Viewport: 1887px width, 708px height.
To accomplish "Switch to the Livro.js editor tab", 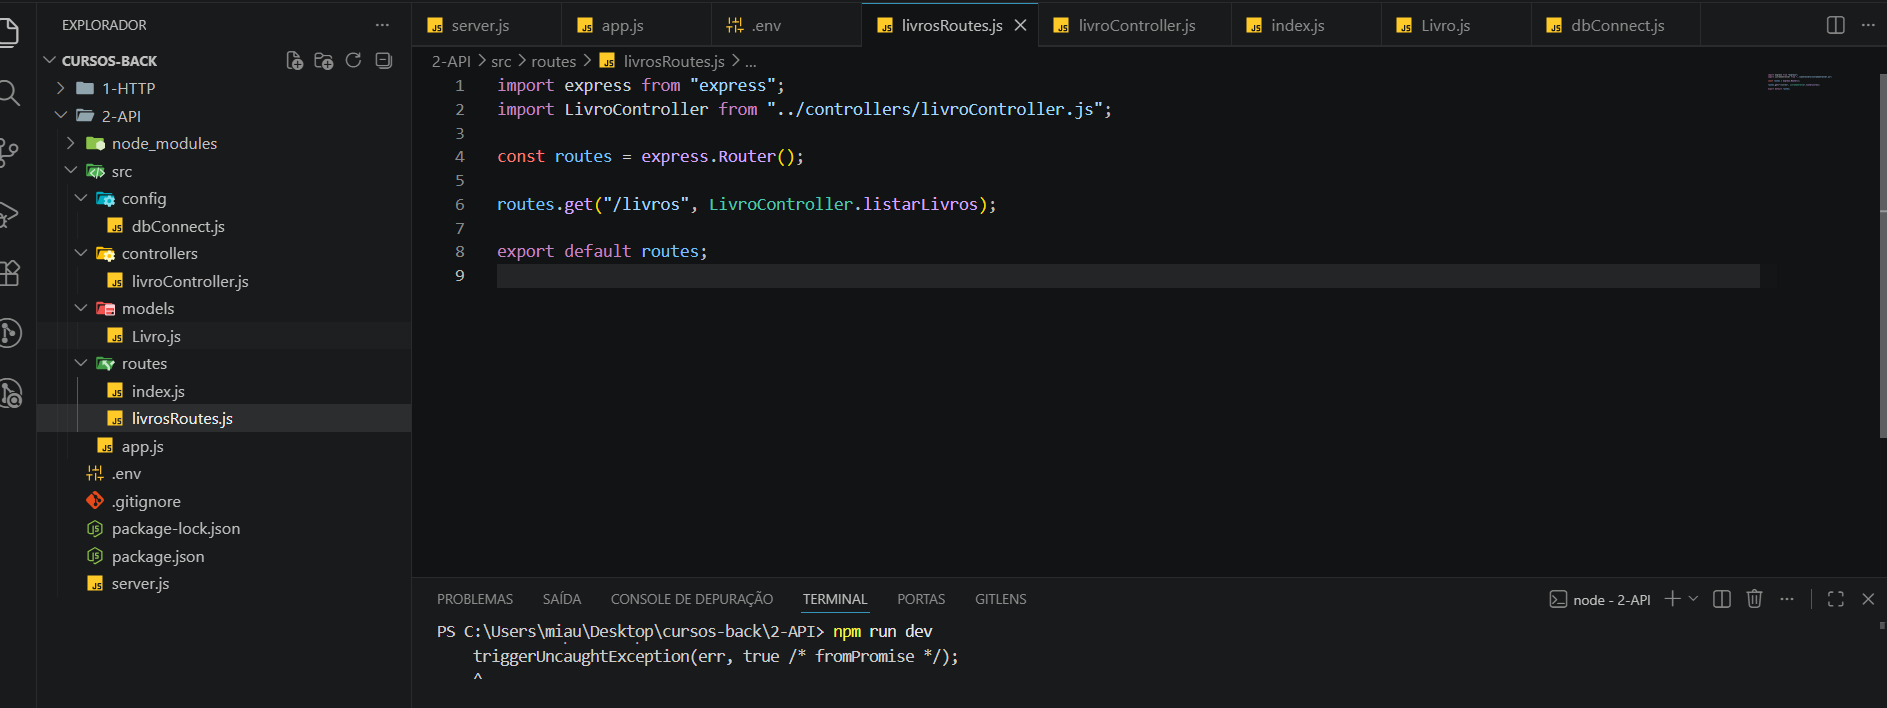I will tap(1456, 25).
